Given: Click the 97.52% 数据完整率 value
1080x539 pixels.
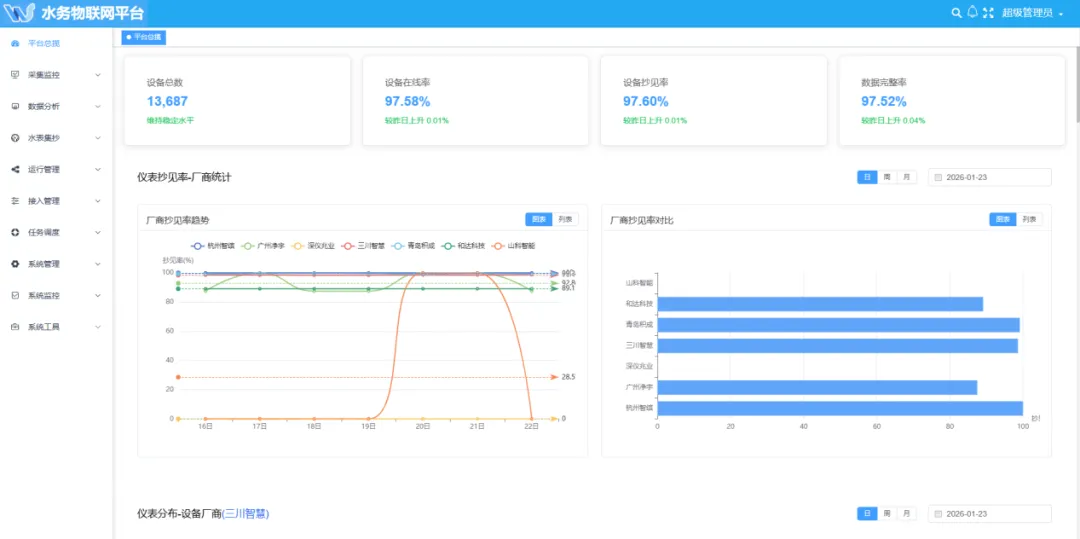Looking at the screenshot, I should (884, 102).
